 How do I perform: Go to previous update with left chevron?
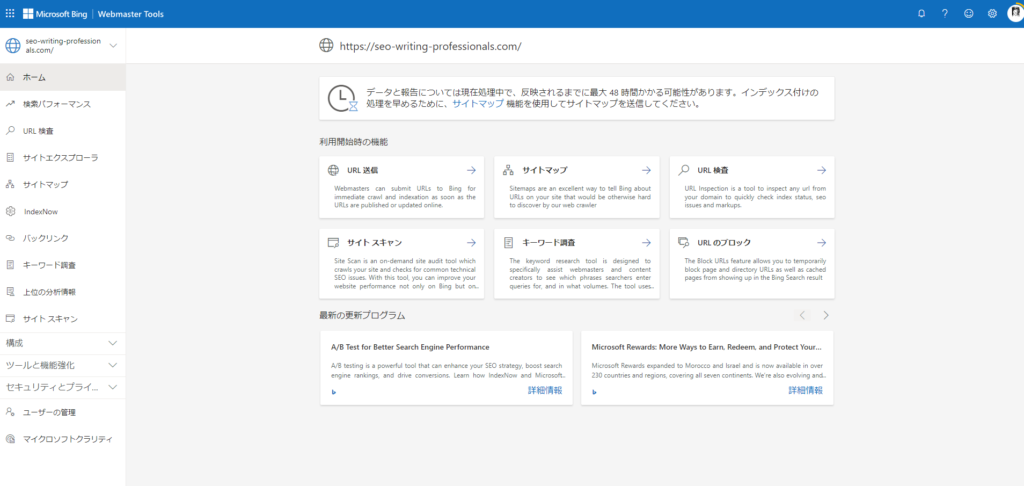click(803, 316)
